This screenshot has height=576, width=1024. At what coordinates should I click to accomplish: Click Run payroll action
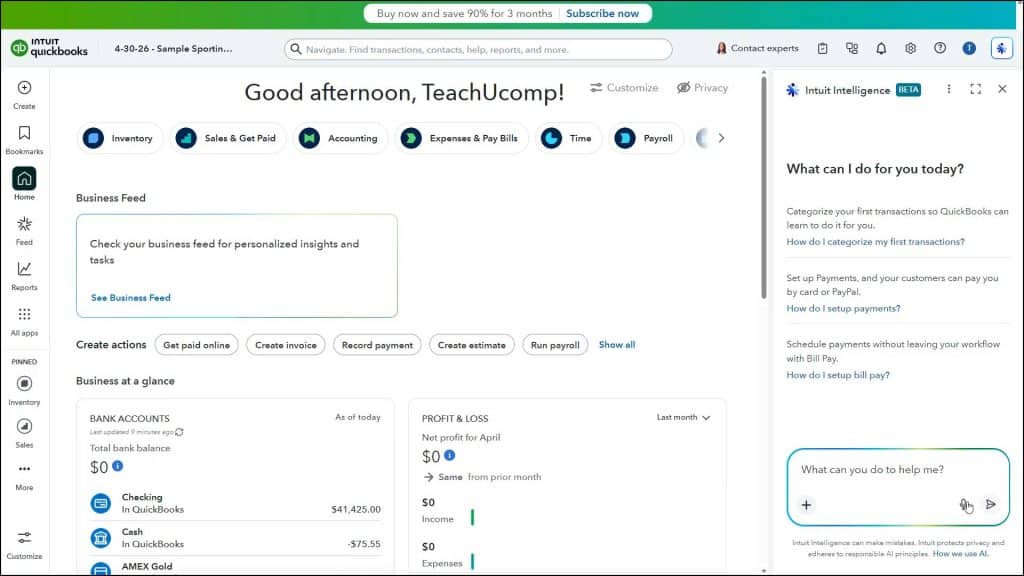coord(555,345)
